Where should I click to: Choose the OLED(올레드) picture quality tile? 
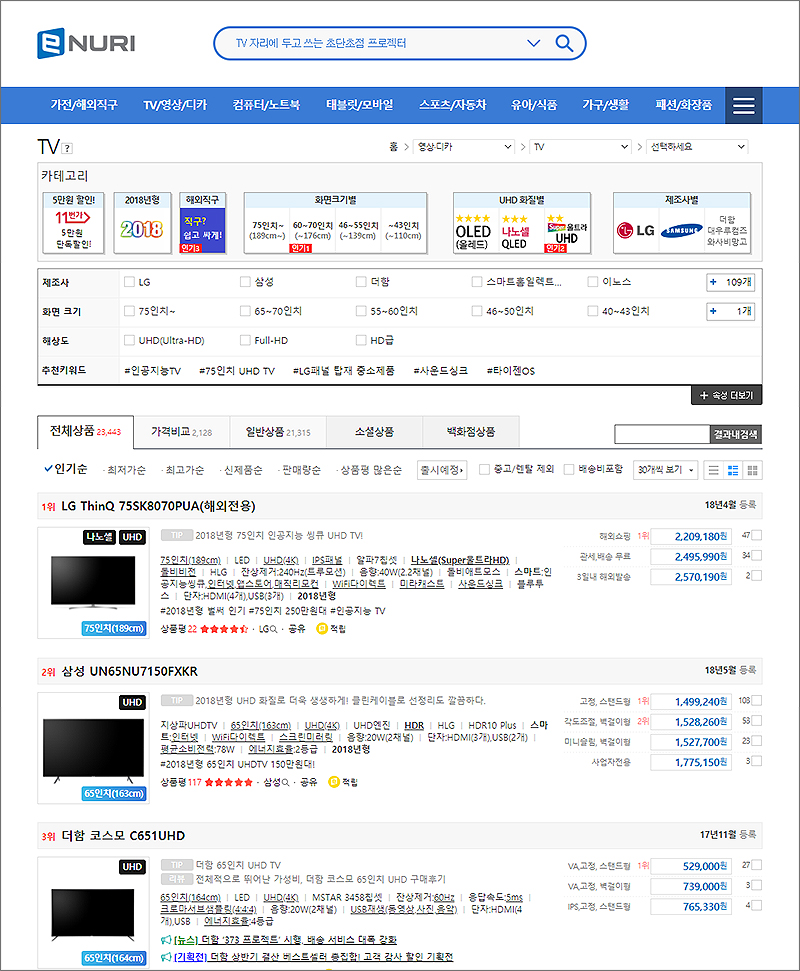coord(473,231)
